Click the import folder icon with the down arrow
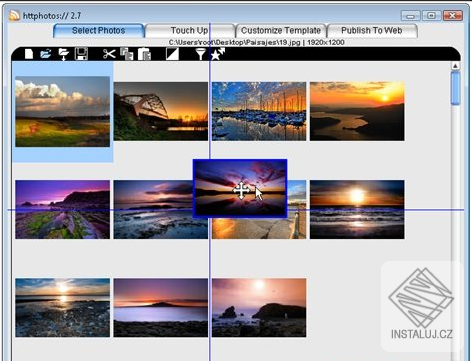 coord(63,54)
